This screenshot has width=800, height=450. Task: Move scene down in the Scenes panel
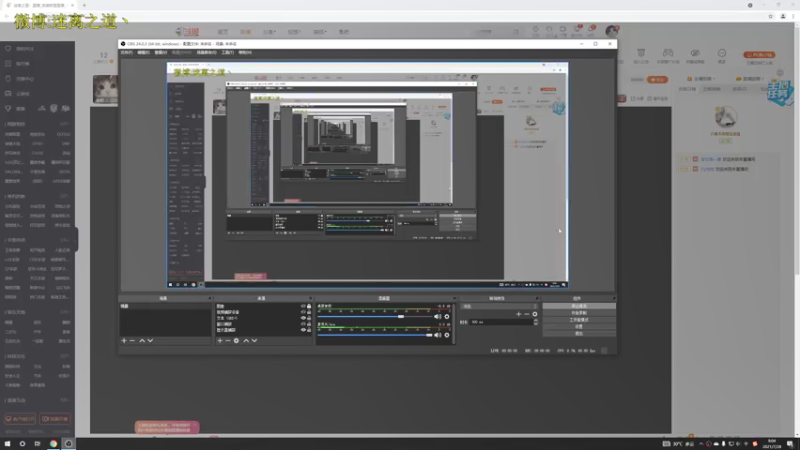tap(151, 340)
